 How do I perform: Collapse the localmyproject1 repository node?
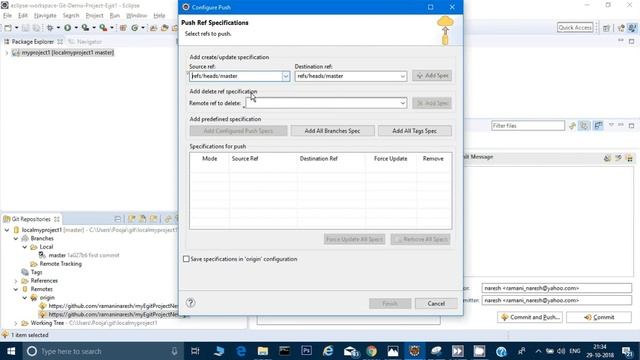pyautogui.click(x=7, y=230)
